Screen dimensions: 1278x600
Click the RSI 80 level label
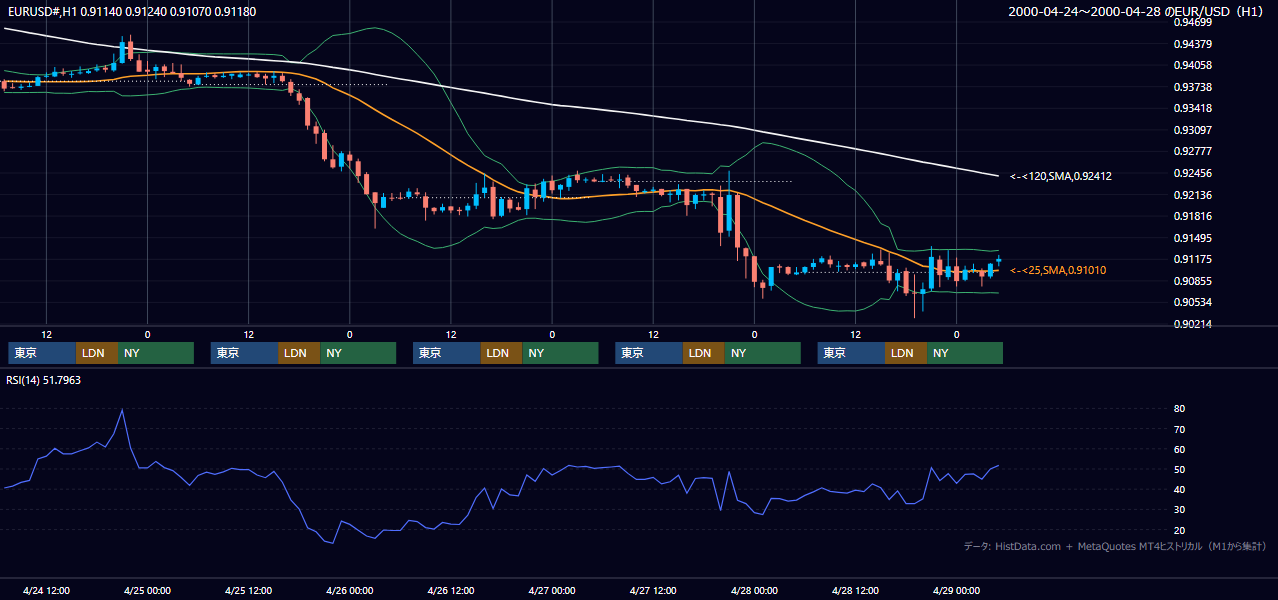click(1180, 409)
